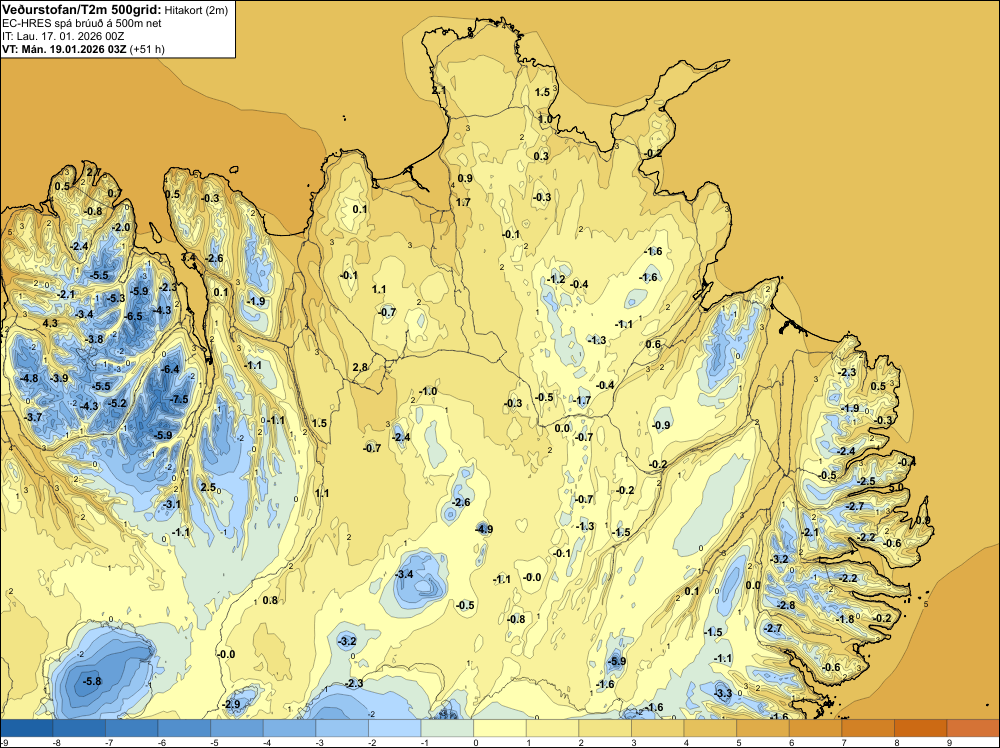The image size is (1000, 748).
Task: Pick the legend swatch between -4 and -3
Action: (290, 728)
